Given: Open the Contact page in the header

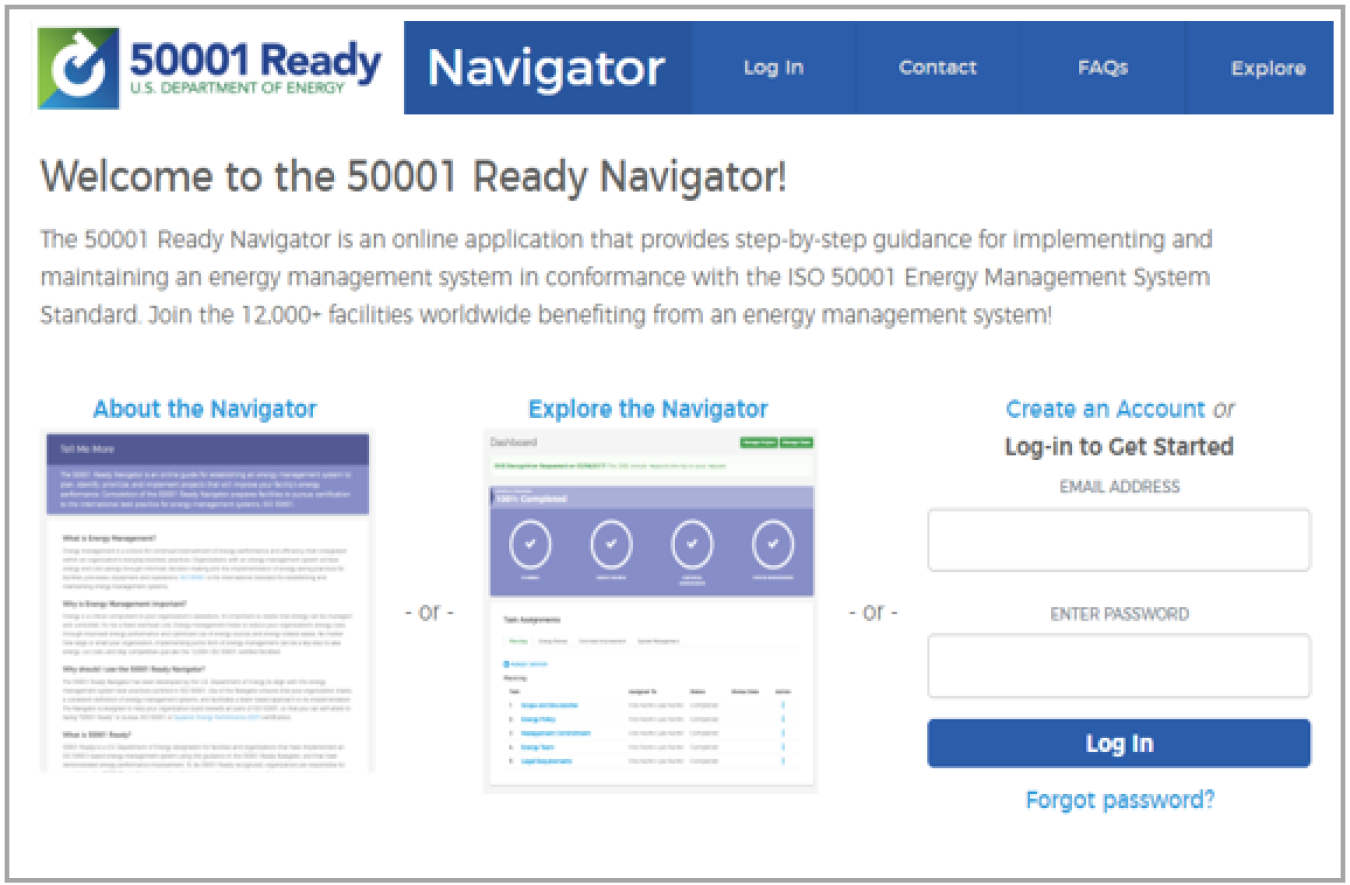Looking at the screenshot, I should [x=937, y=68].
